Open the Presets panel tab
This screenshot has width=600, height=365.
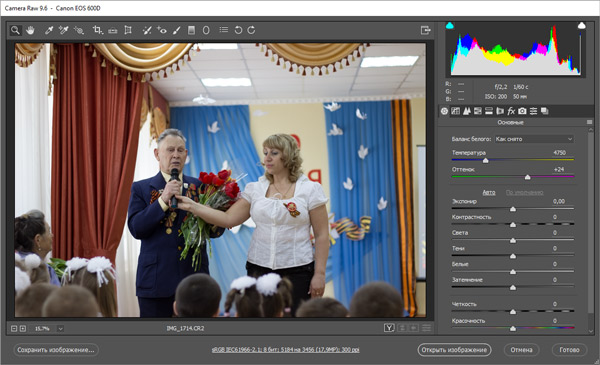point(533,111)
